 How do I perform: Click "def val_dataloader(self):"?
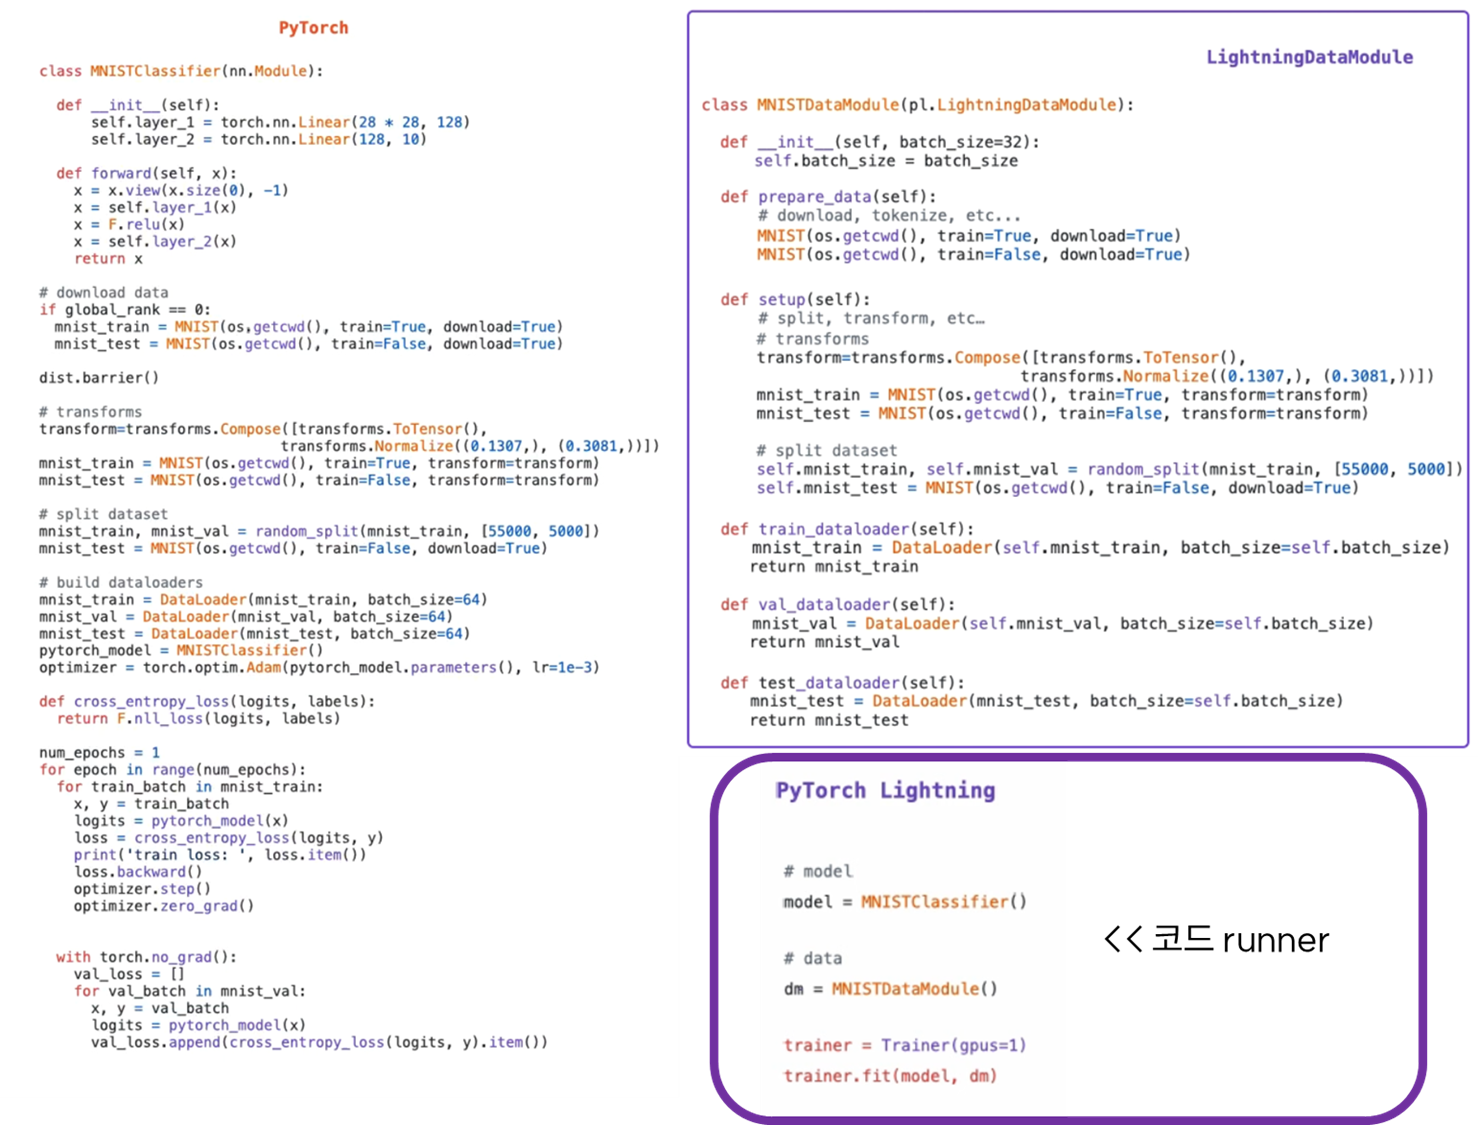pyautogui.click(x=838, y=605)
